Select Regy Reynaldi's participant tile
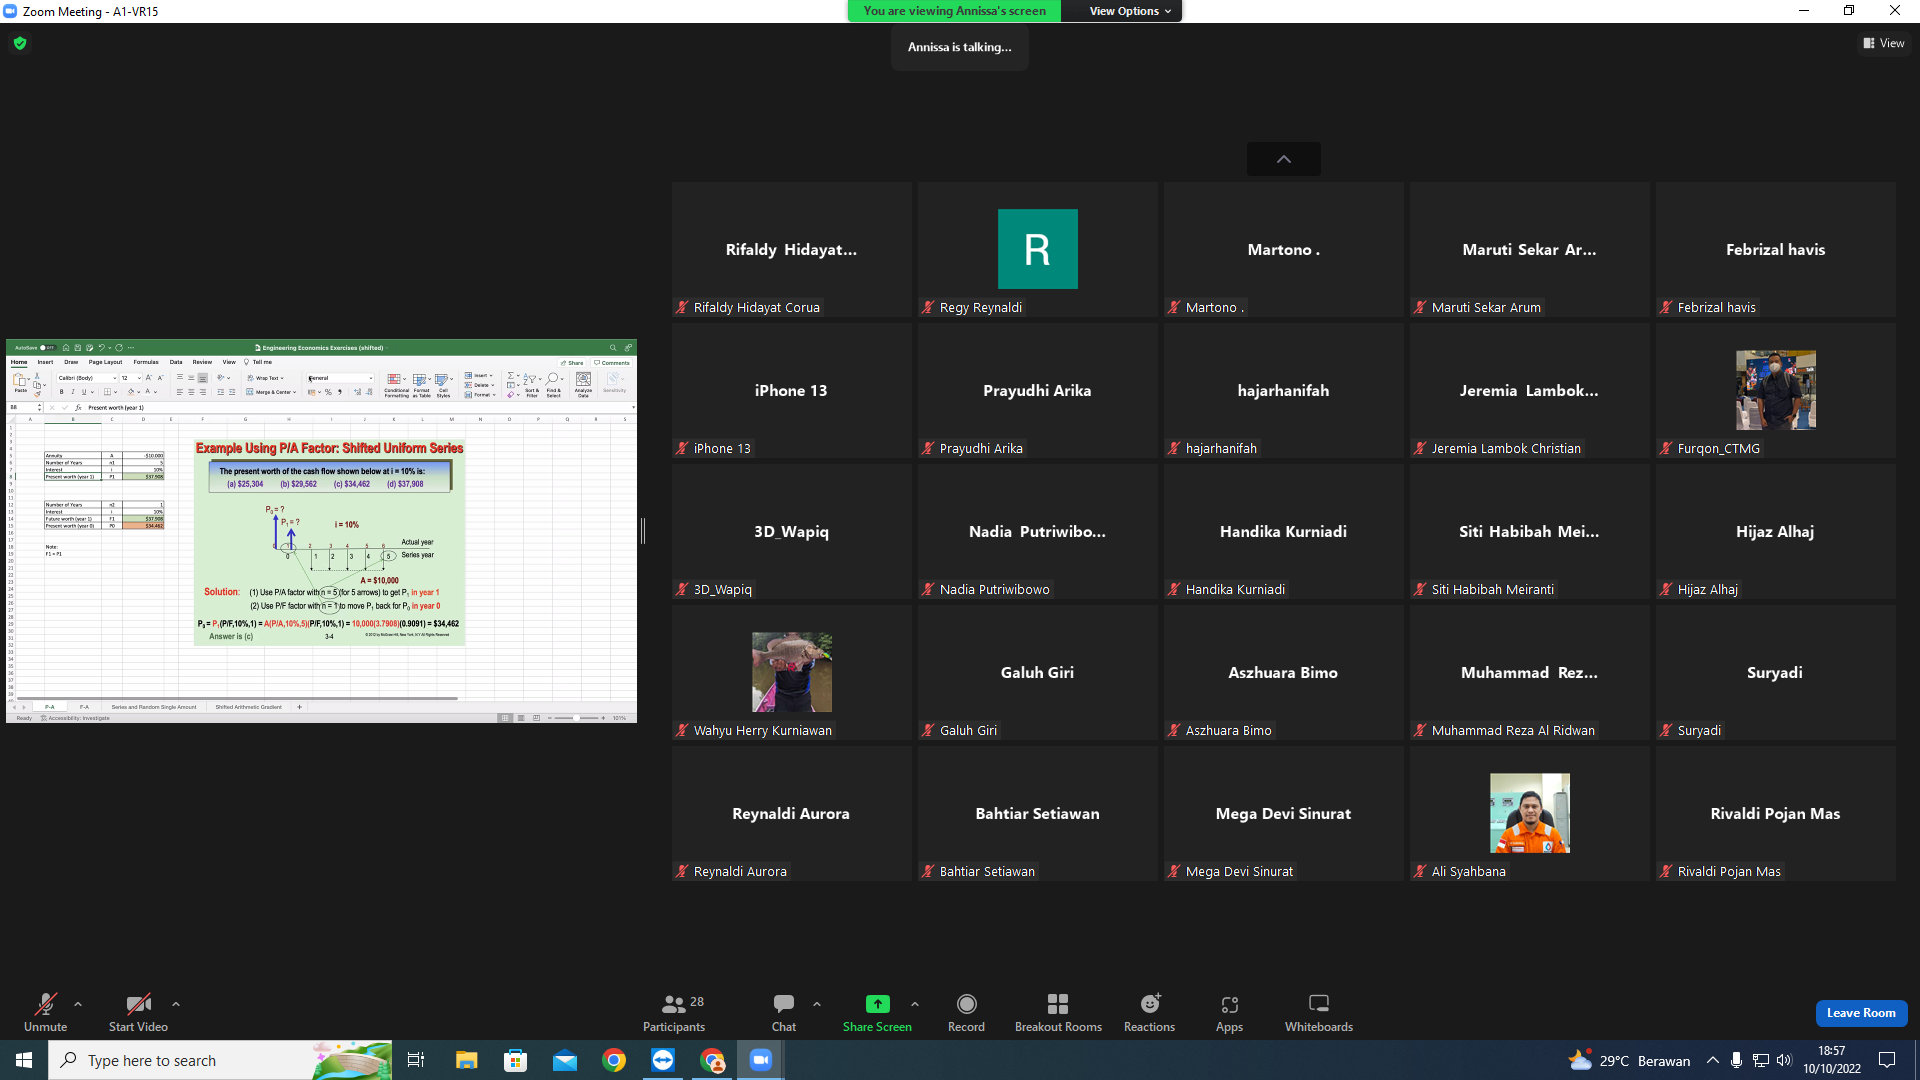Image resolution: width=1920 pixels, height=1080 pixels. coord(1038,249)
